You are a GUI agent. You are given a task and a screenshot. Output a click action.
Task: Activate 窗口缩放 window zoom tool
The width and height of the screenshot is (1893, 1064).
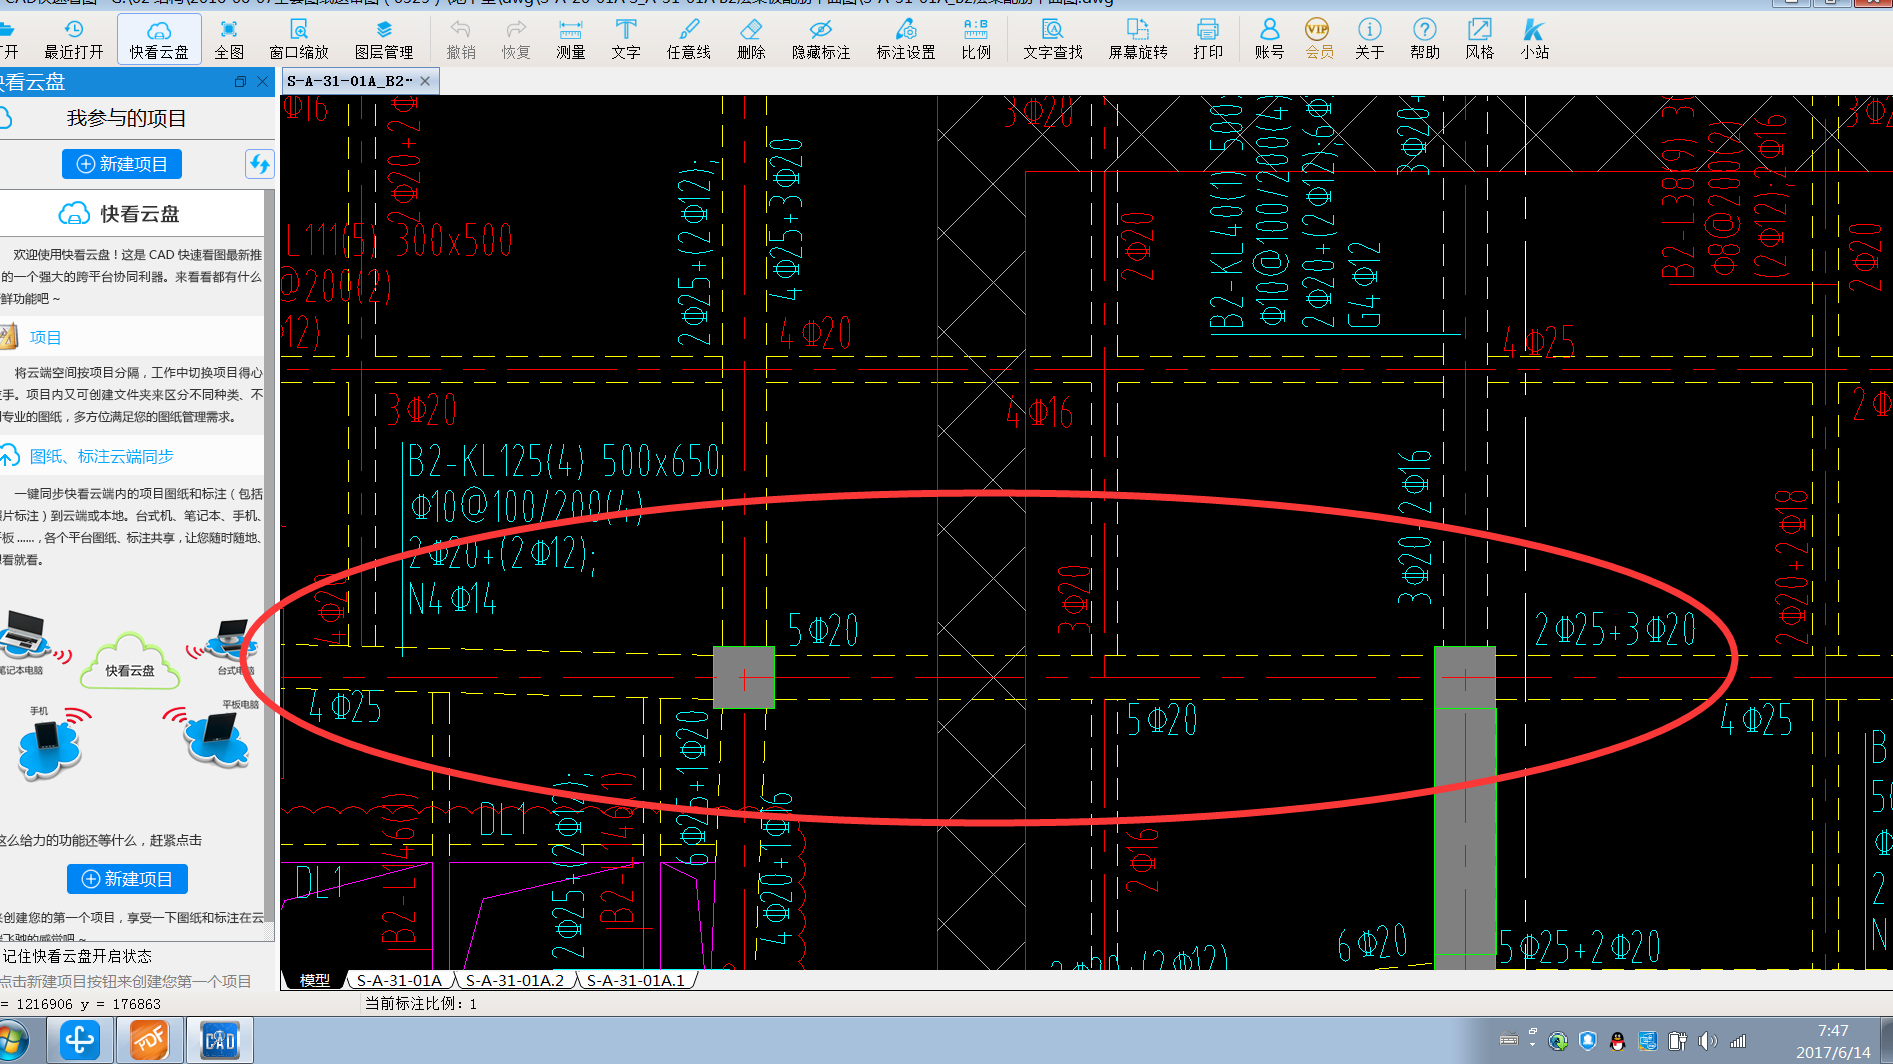click(299, 39)
